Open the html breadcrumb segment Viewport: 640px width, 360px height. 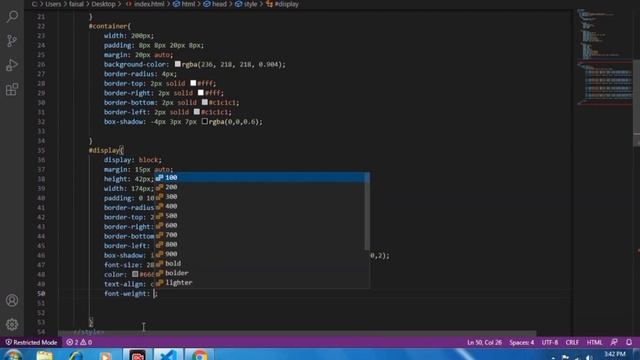(184, 4)
